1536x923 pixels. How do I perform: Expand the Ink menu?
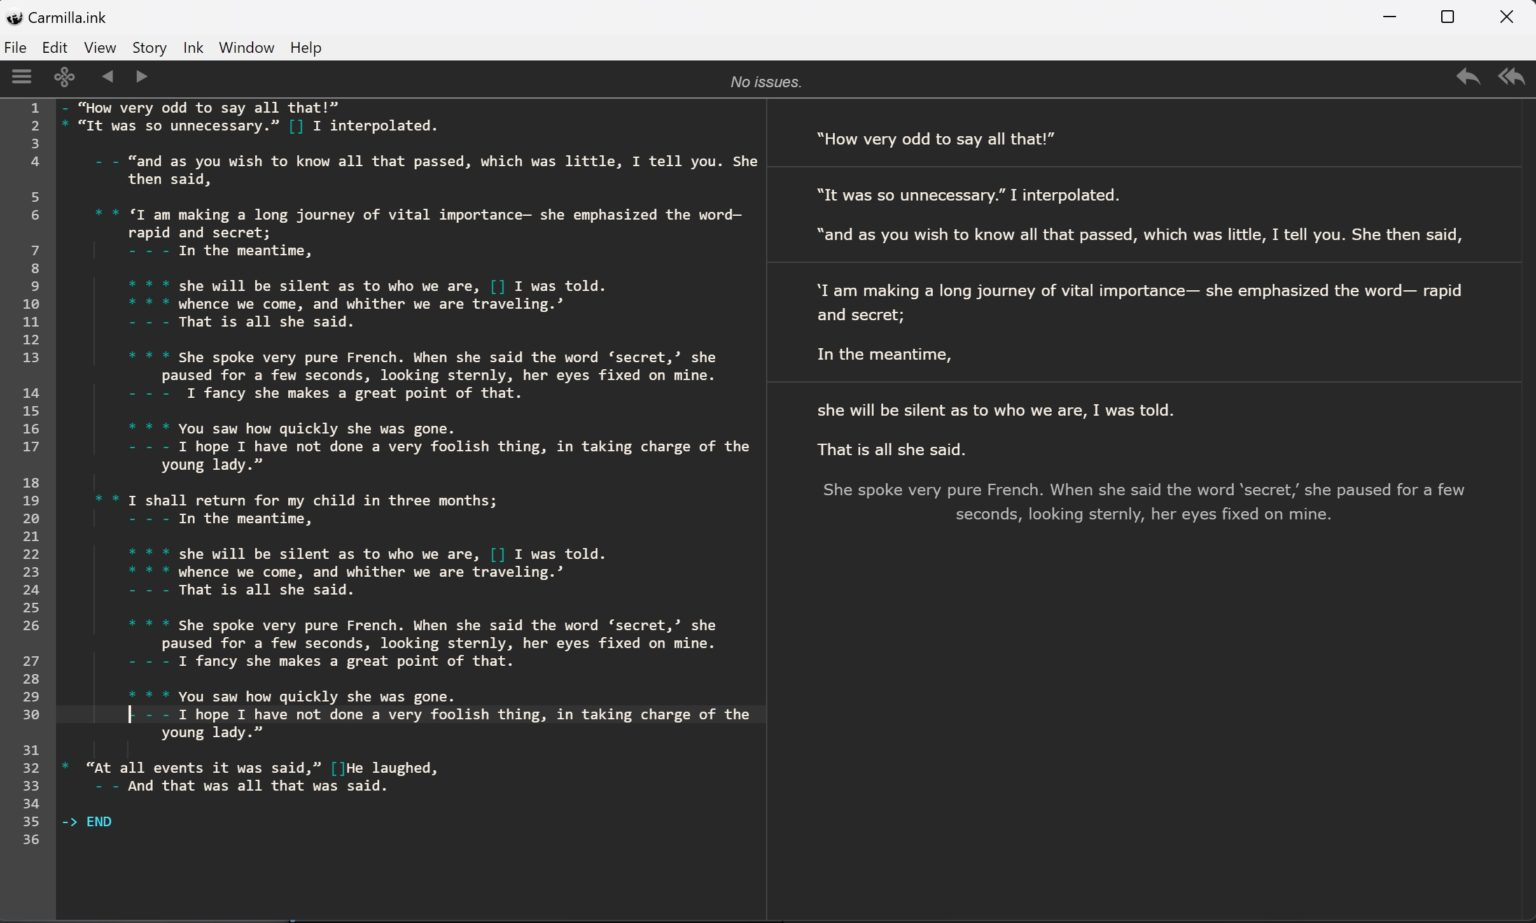click(193, 48)
